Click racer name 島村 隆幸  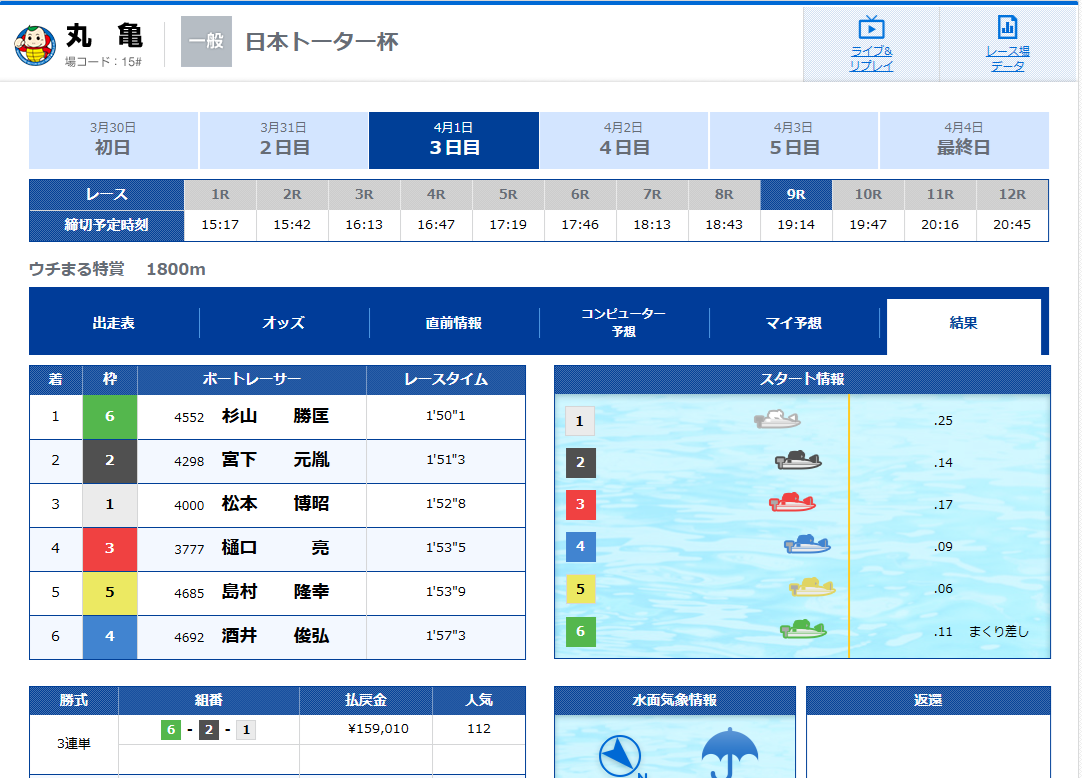(x=275, y=592)
